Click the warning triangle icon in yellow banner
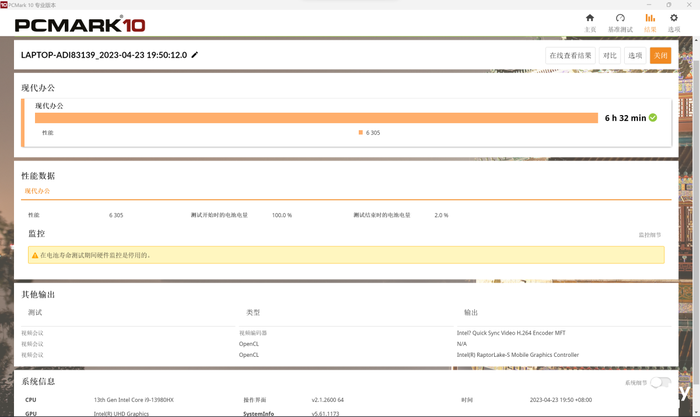This screenshot has height=417, width=700. 35,255
